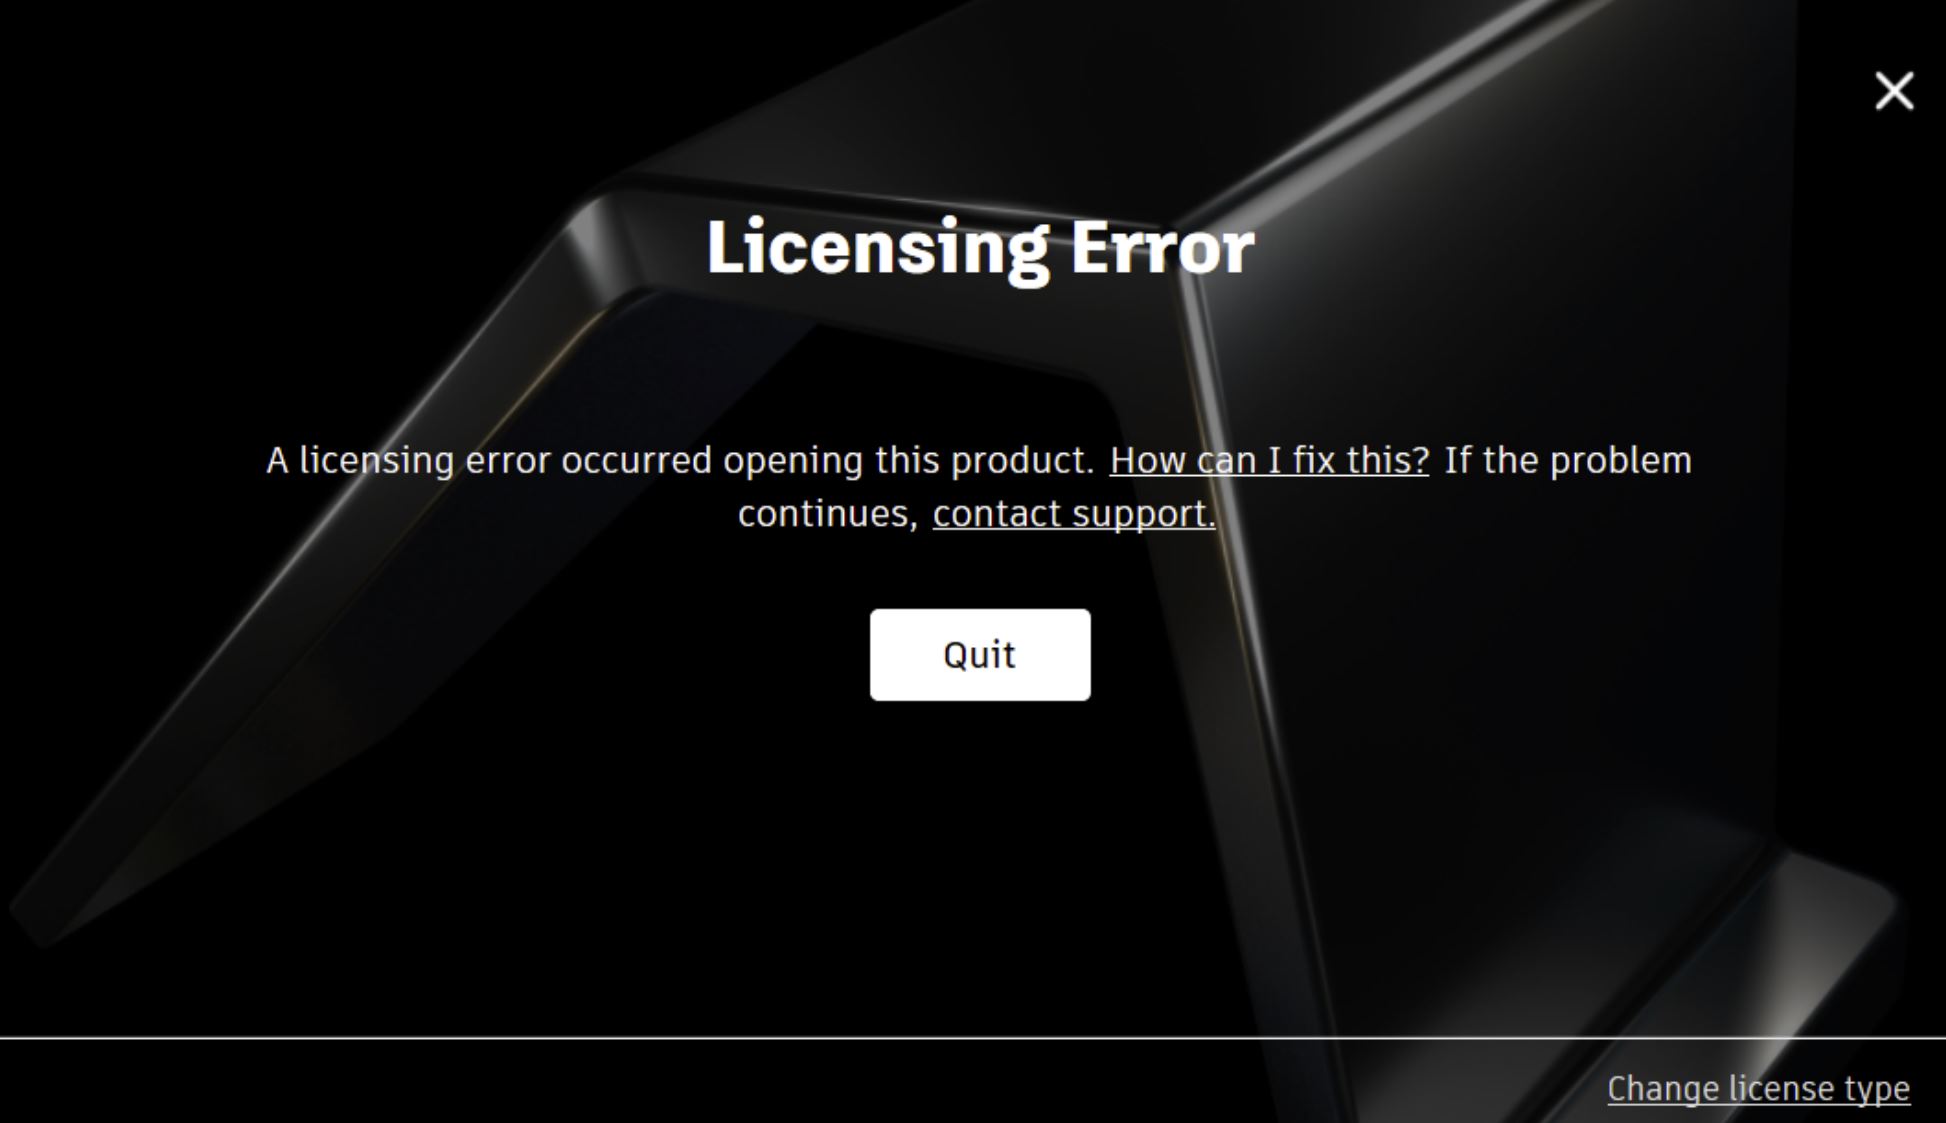Tap the underlined 'Change license type' text
The image size is (1946, 1123).
1758,1088
